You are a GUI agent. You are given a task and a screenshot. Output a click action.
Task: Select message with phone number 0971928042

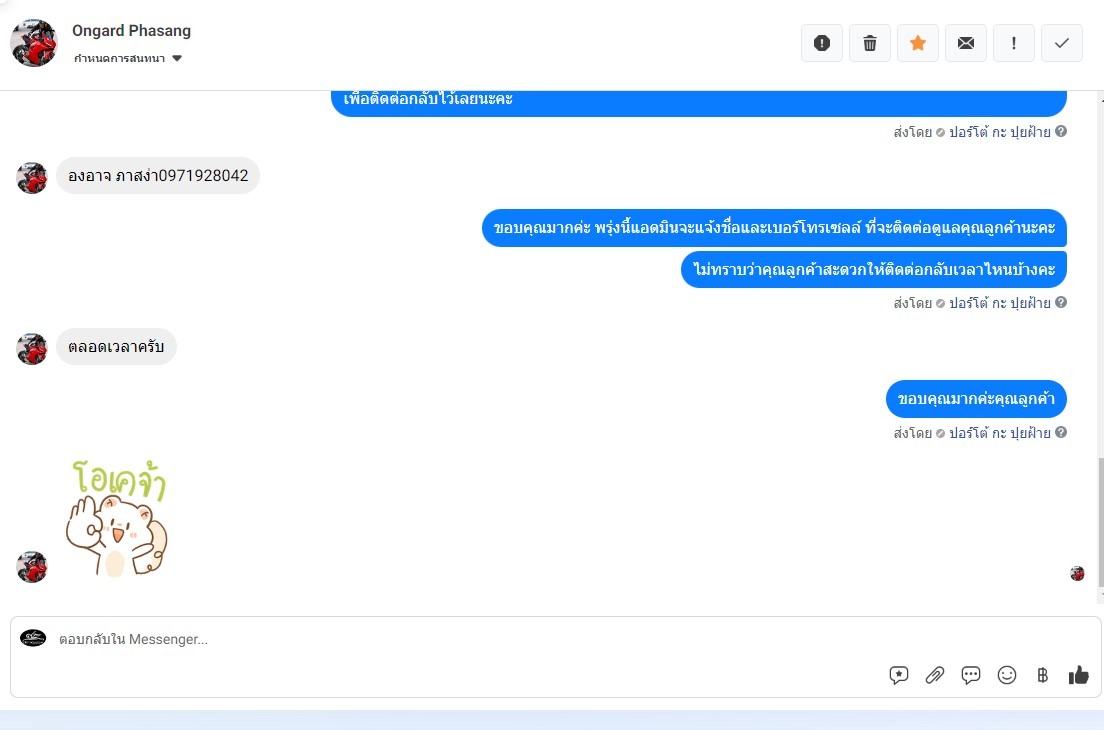[x=158, y=175]
